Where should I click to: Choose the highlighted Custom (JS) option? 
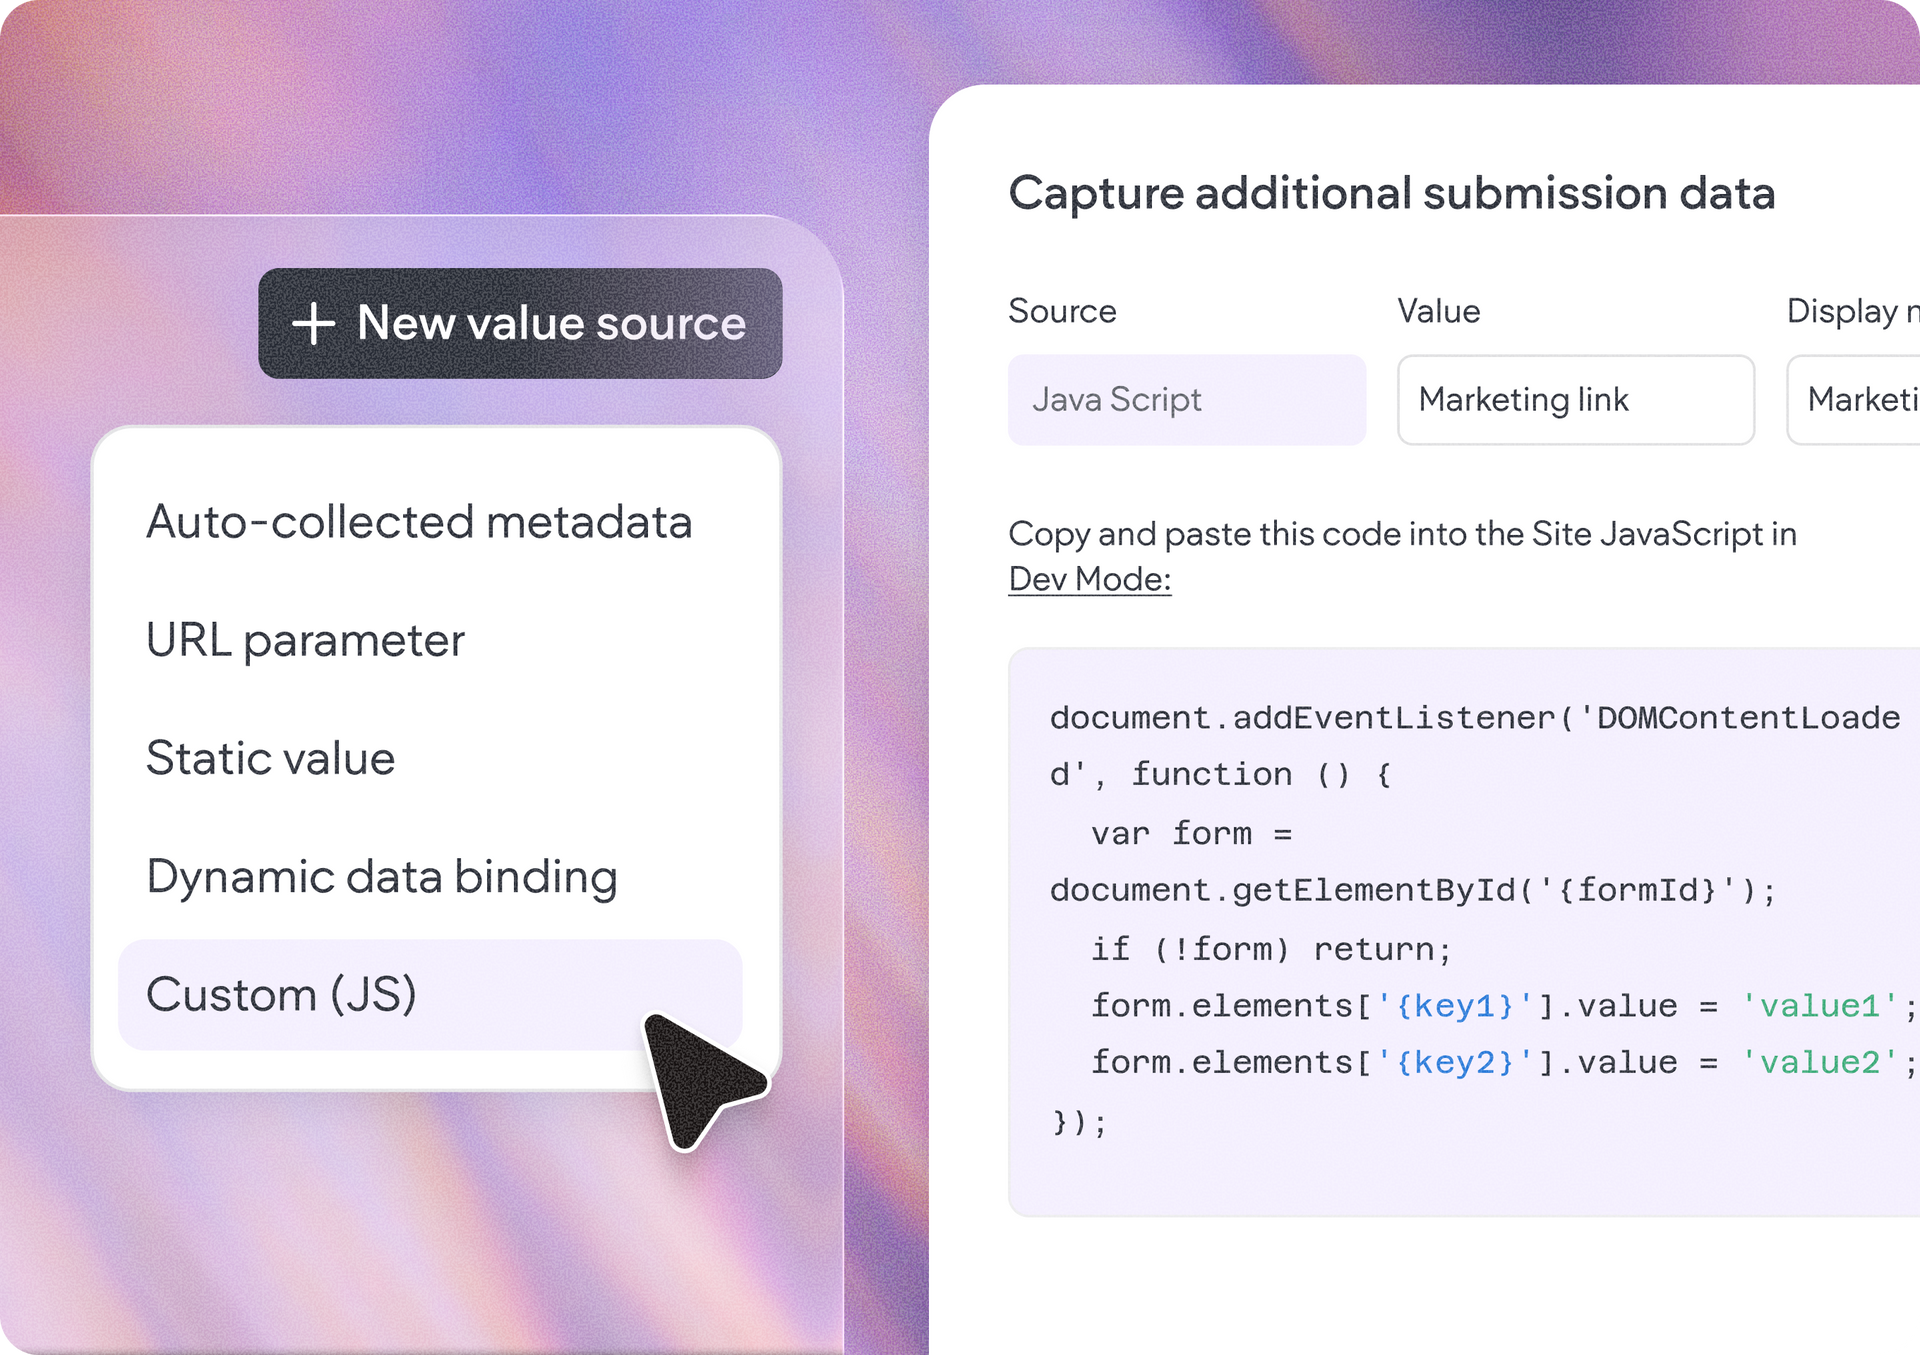(430, 994)
